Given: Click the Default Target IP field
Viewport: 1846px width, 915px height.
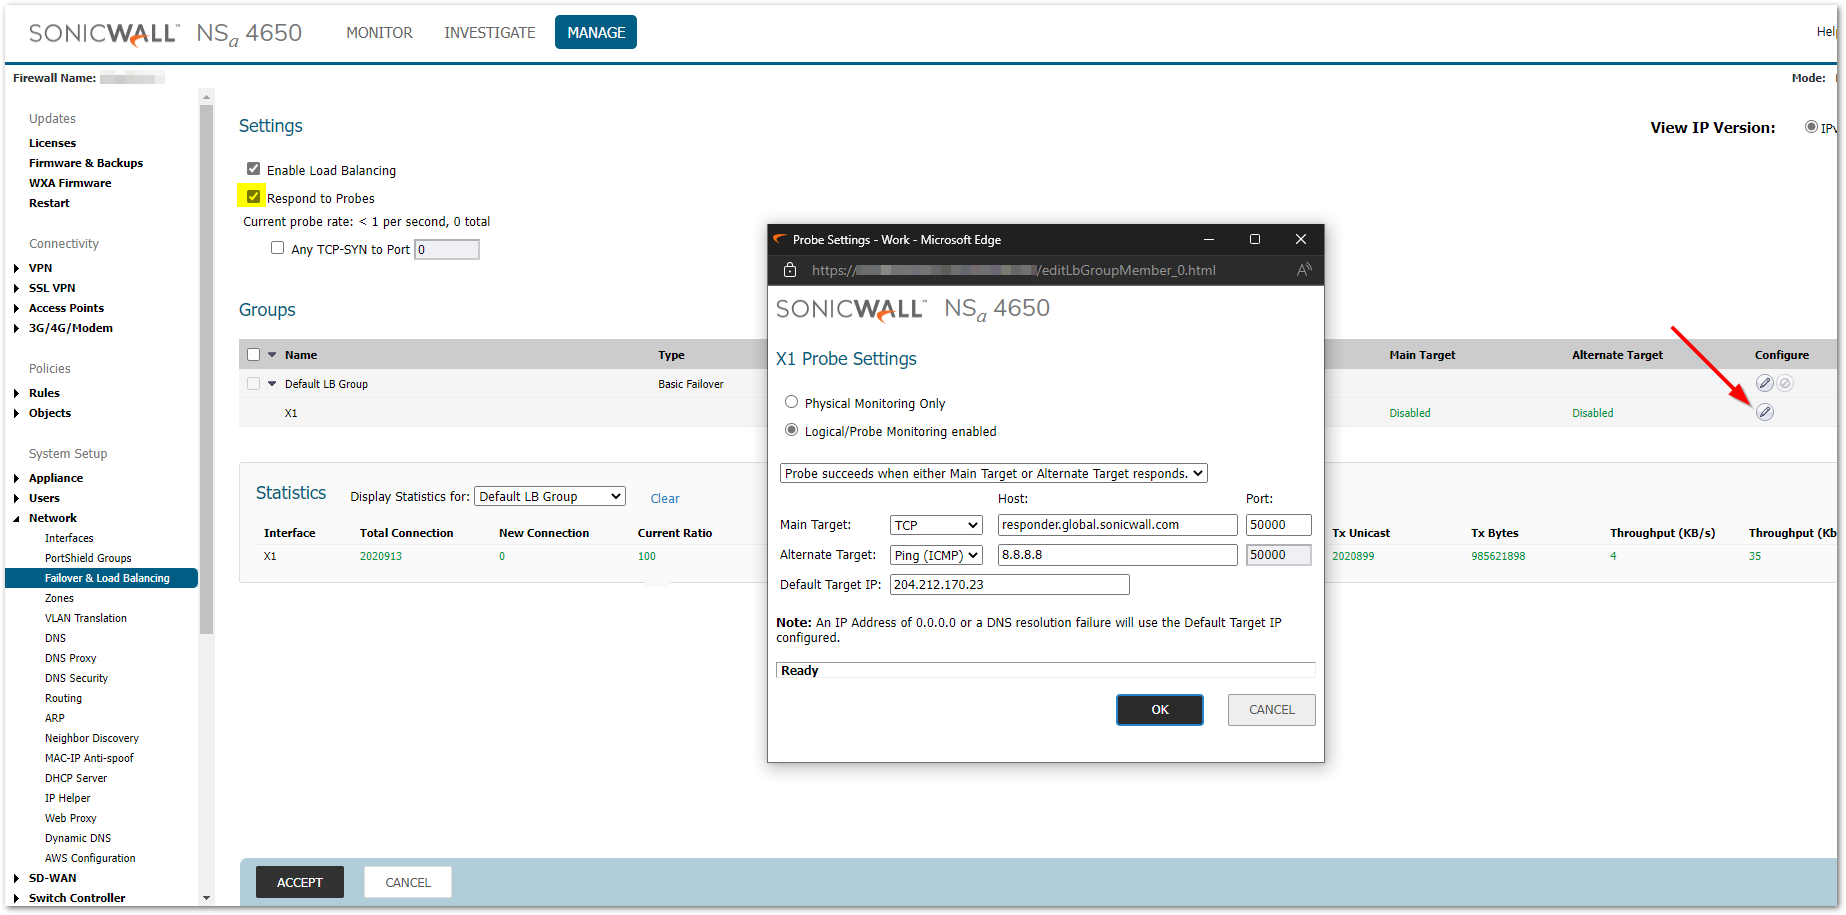Looking at the screenshot, I should pyautogui.click(x=1009, y=585).
